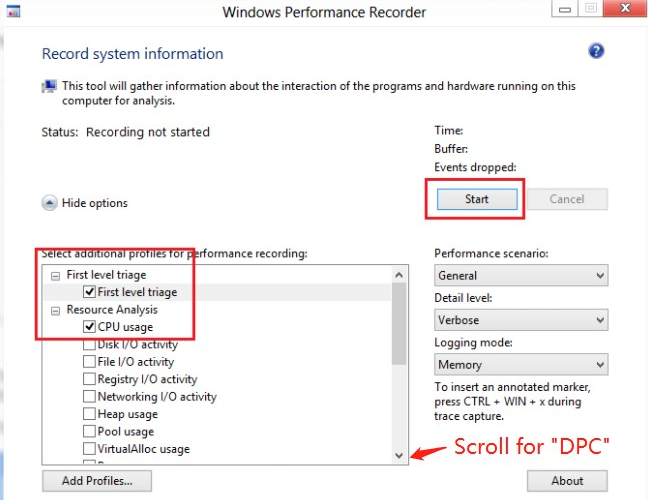The image size is (648, 500).
Task: Minimize the Windows Performance Recorder window
Action: pyautogui.click(x=565, y=8)
